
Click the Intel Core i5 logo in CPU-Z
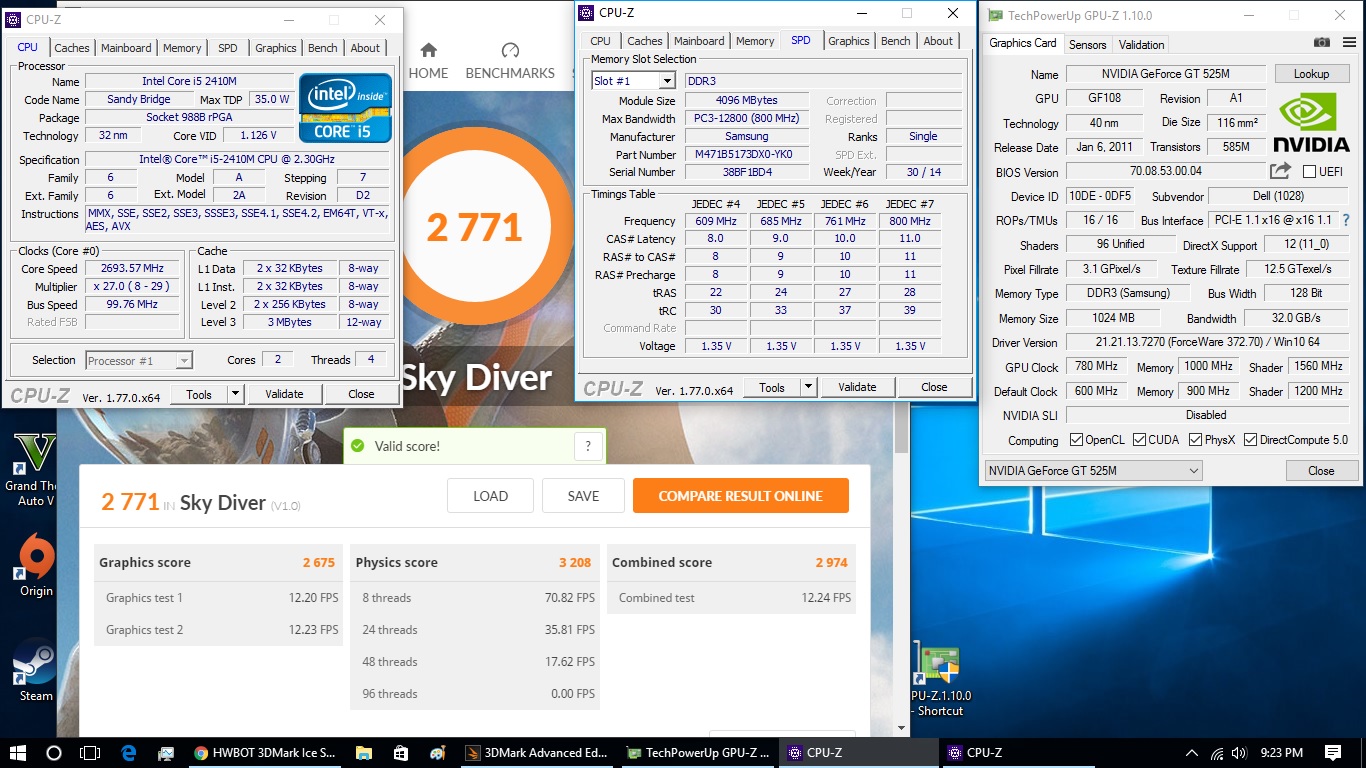[x=346, y=108]
